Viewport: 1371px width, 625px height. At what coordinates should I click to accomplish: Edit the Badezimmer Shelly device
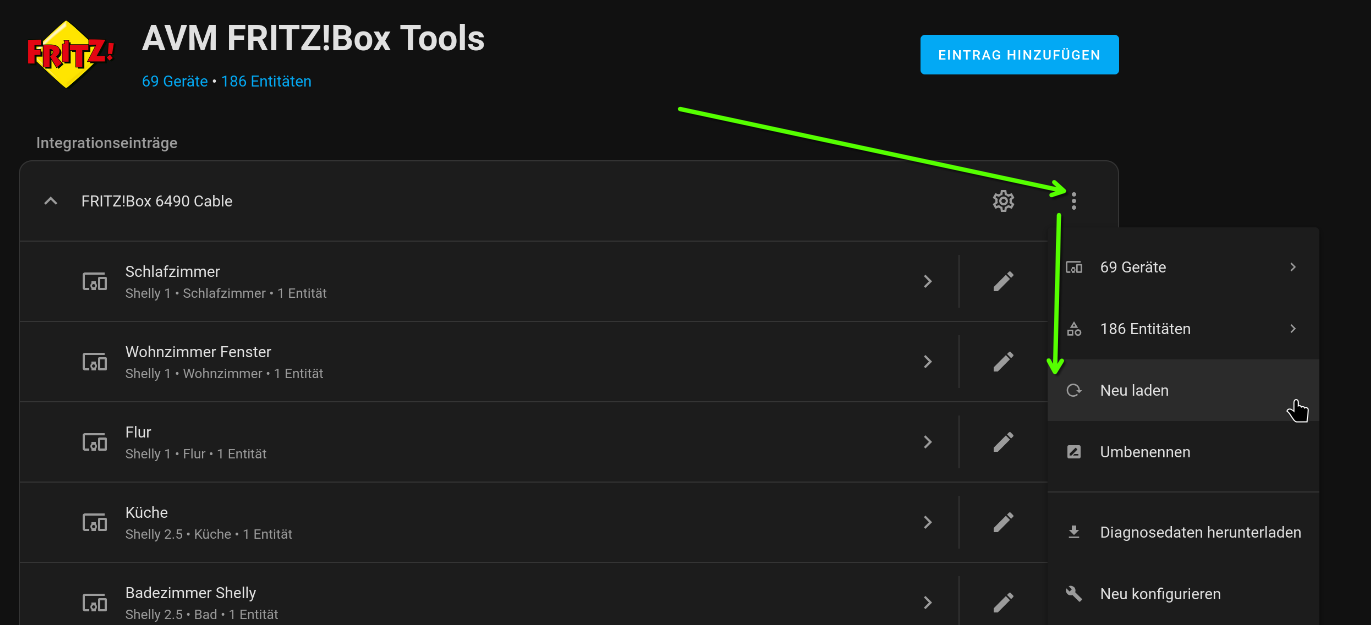point(1003,602)
